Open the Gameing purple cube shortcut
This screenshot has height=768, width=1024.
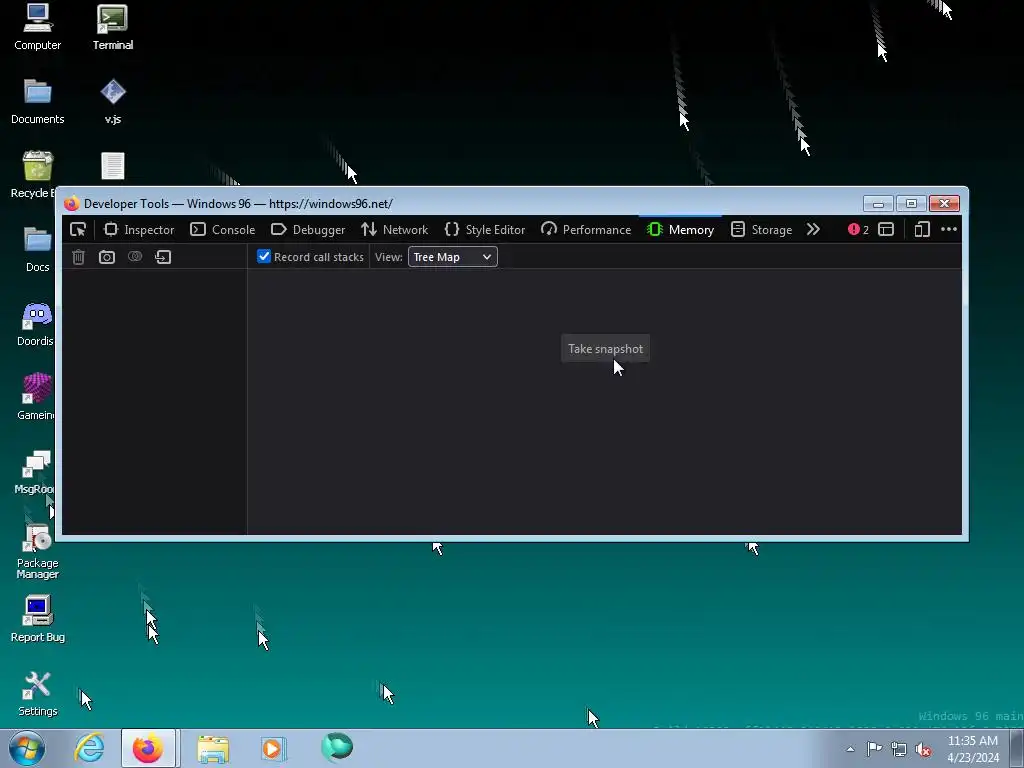click(36, 397)
